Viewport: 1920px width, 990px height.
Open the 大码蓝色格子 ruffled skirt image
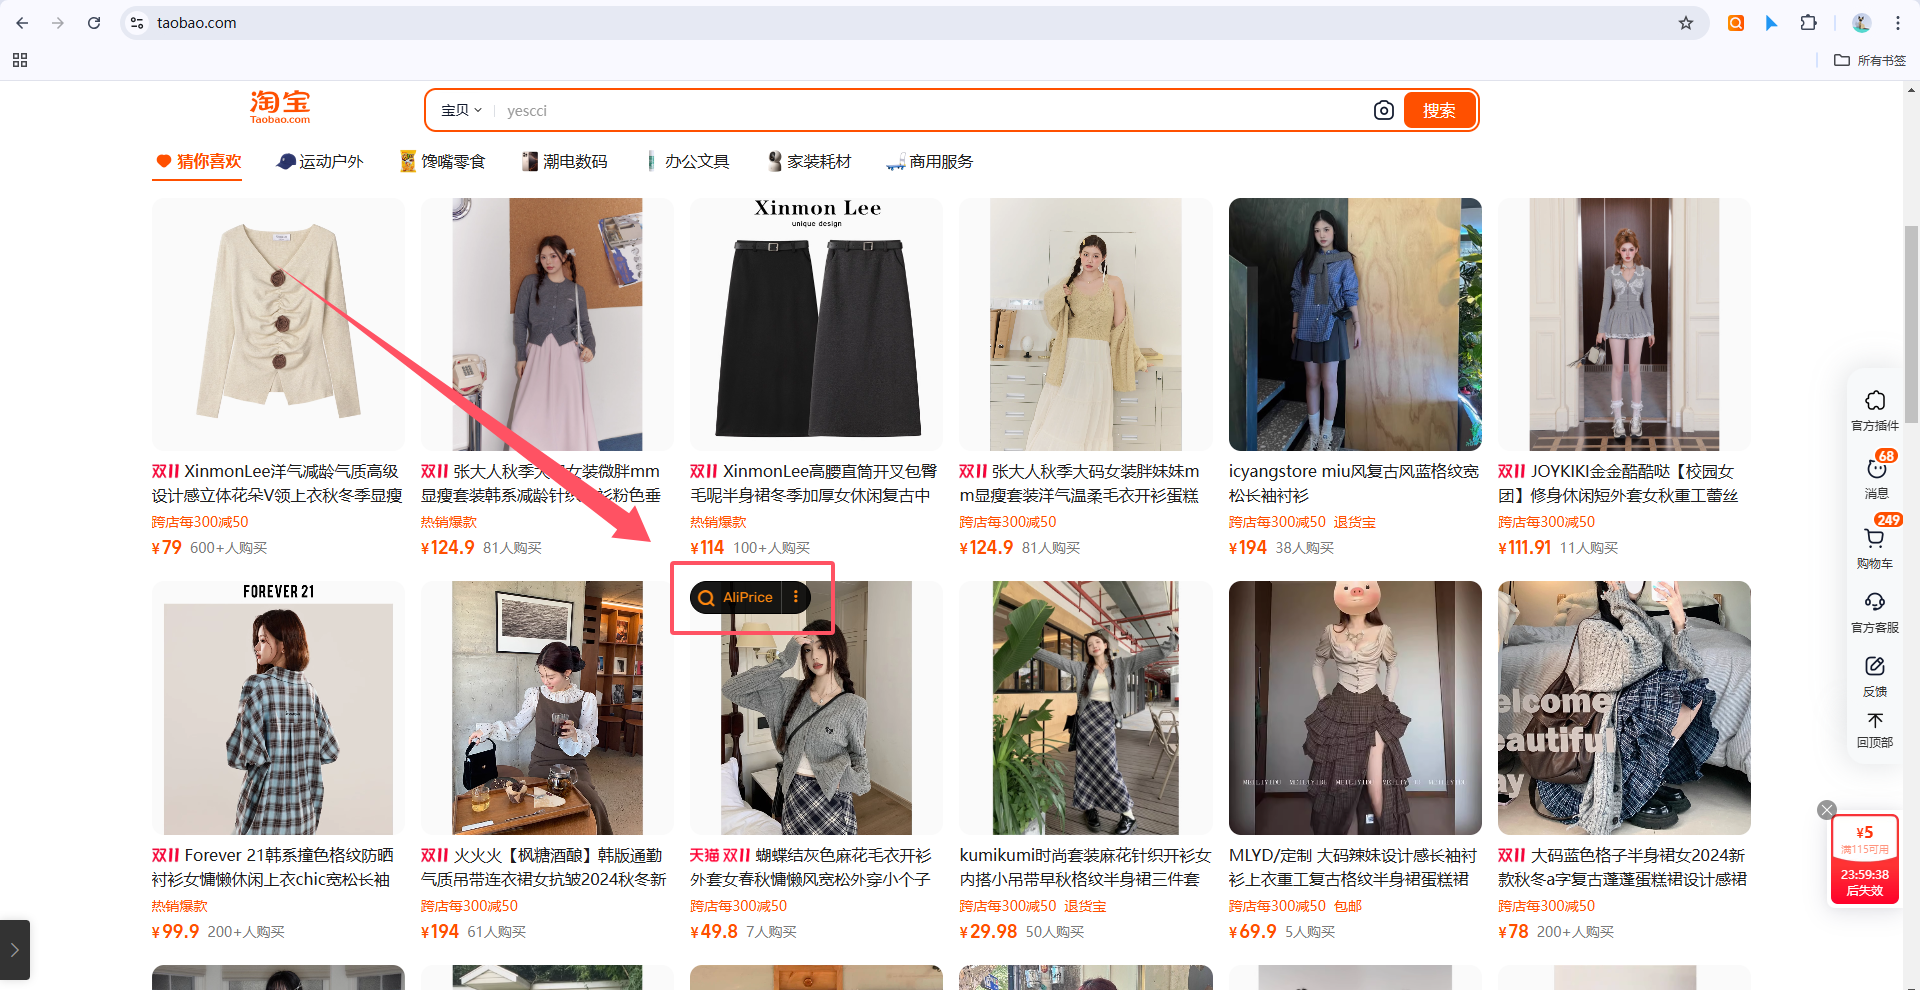tap(1624, 708)
